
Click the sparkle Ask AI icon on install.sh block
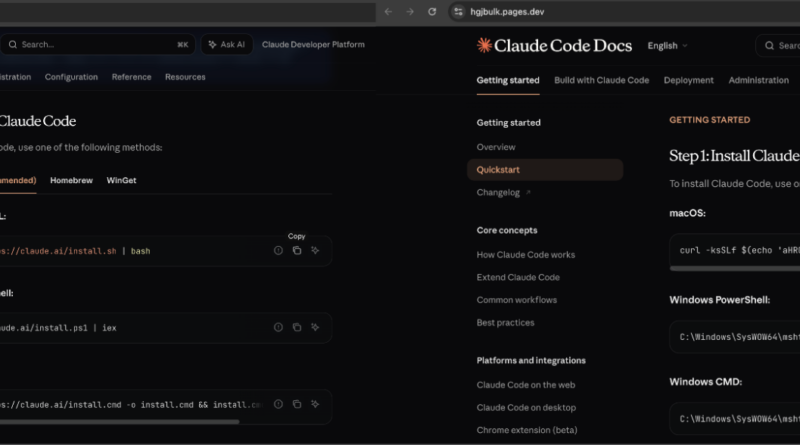click(x=315, y=250)
